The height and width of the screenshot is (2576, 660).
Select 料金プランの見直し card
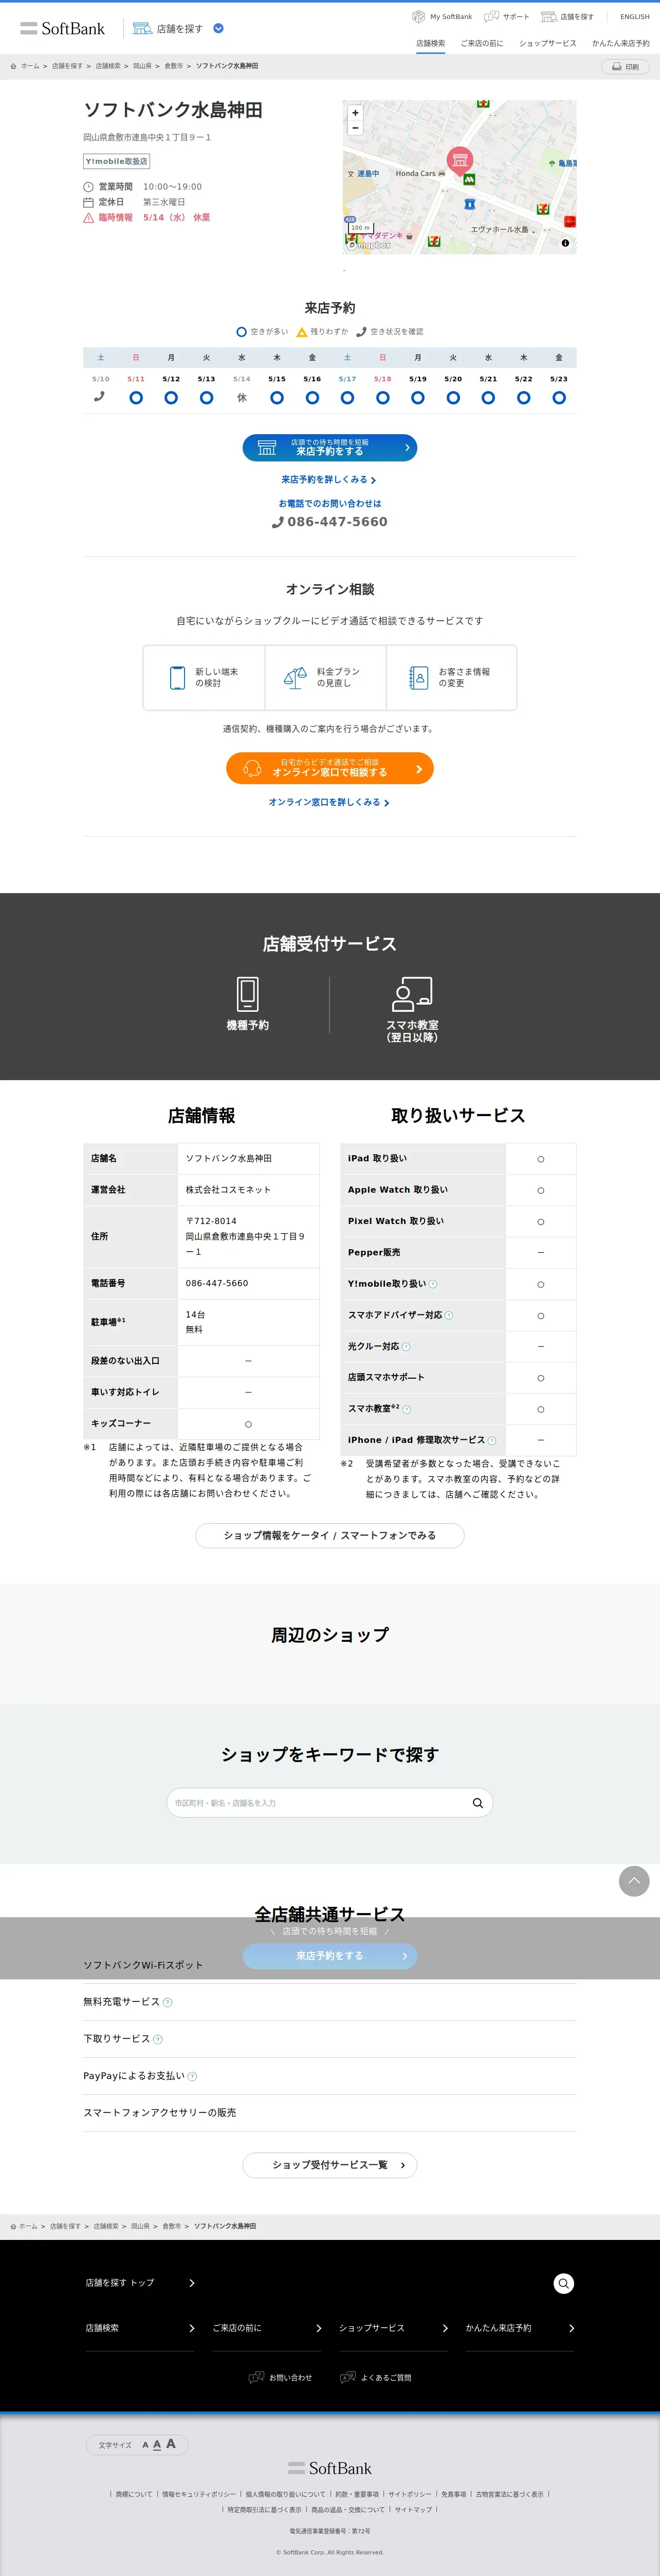pos(326,677)
